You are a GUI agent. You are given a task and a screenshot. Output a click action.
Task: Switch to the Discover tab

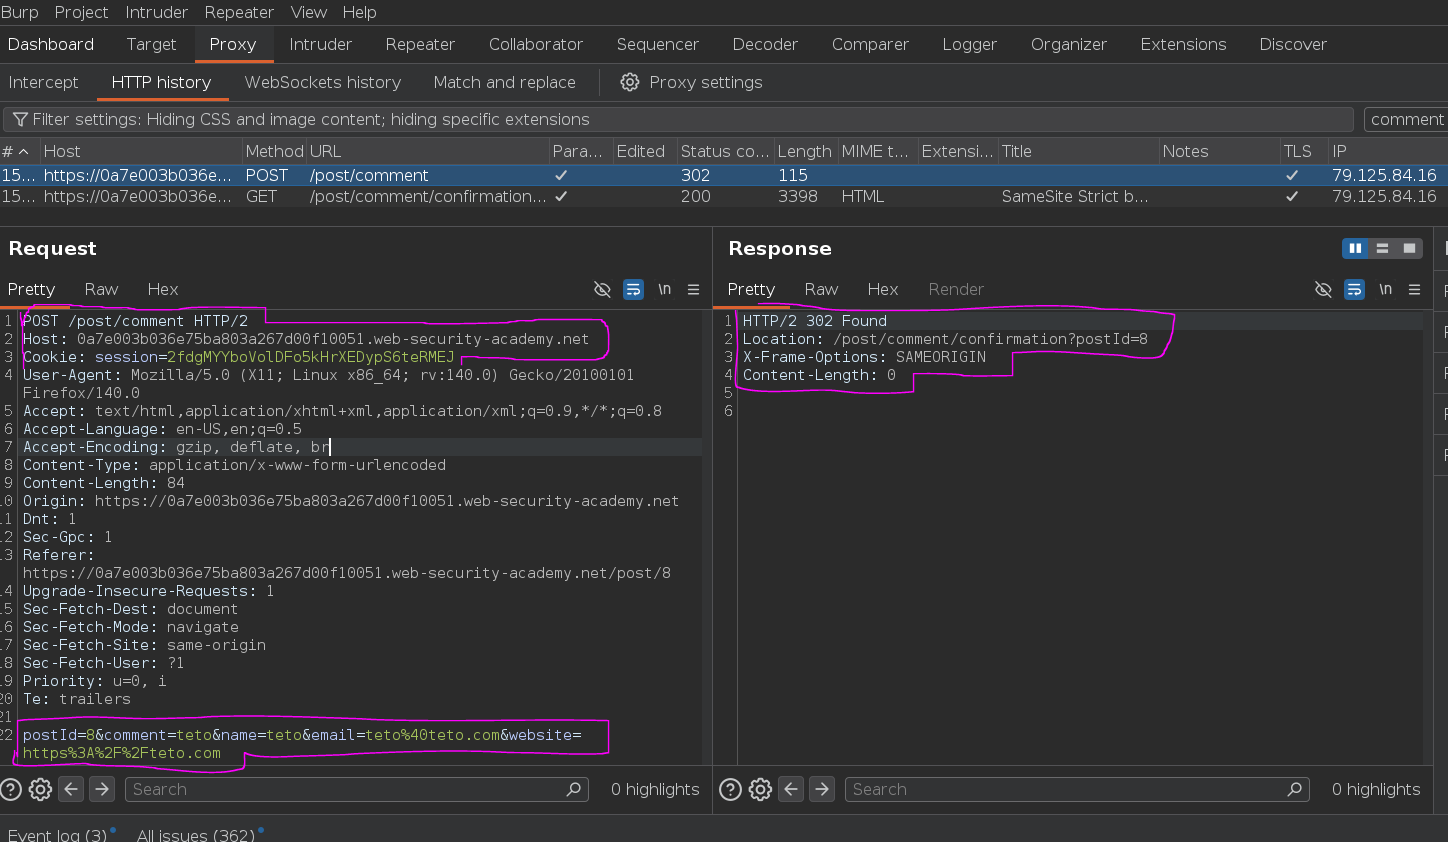1293,44
